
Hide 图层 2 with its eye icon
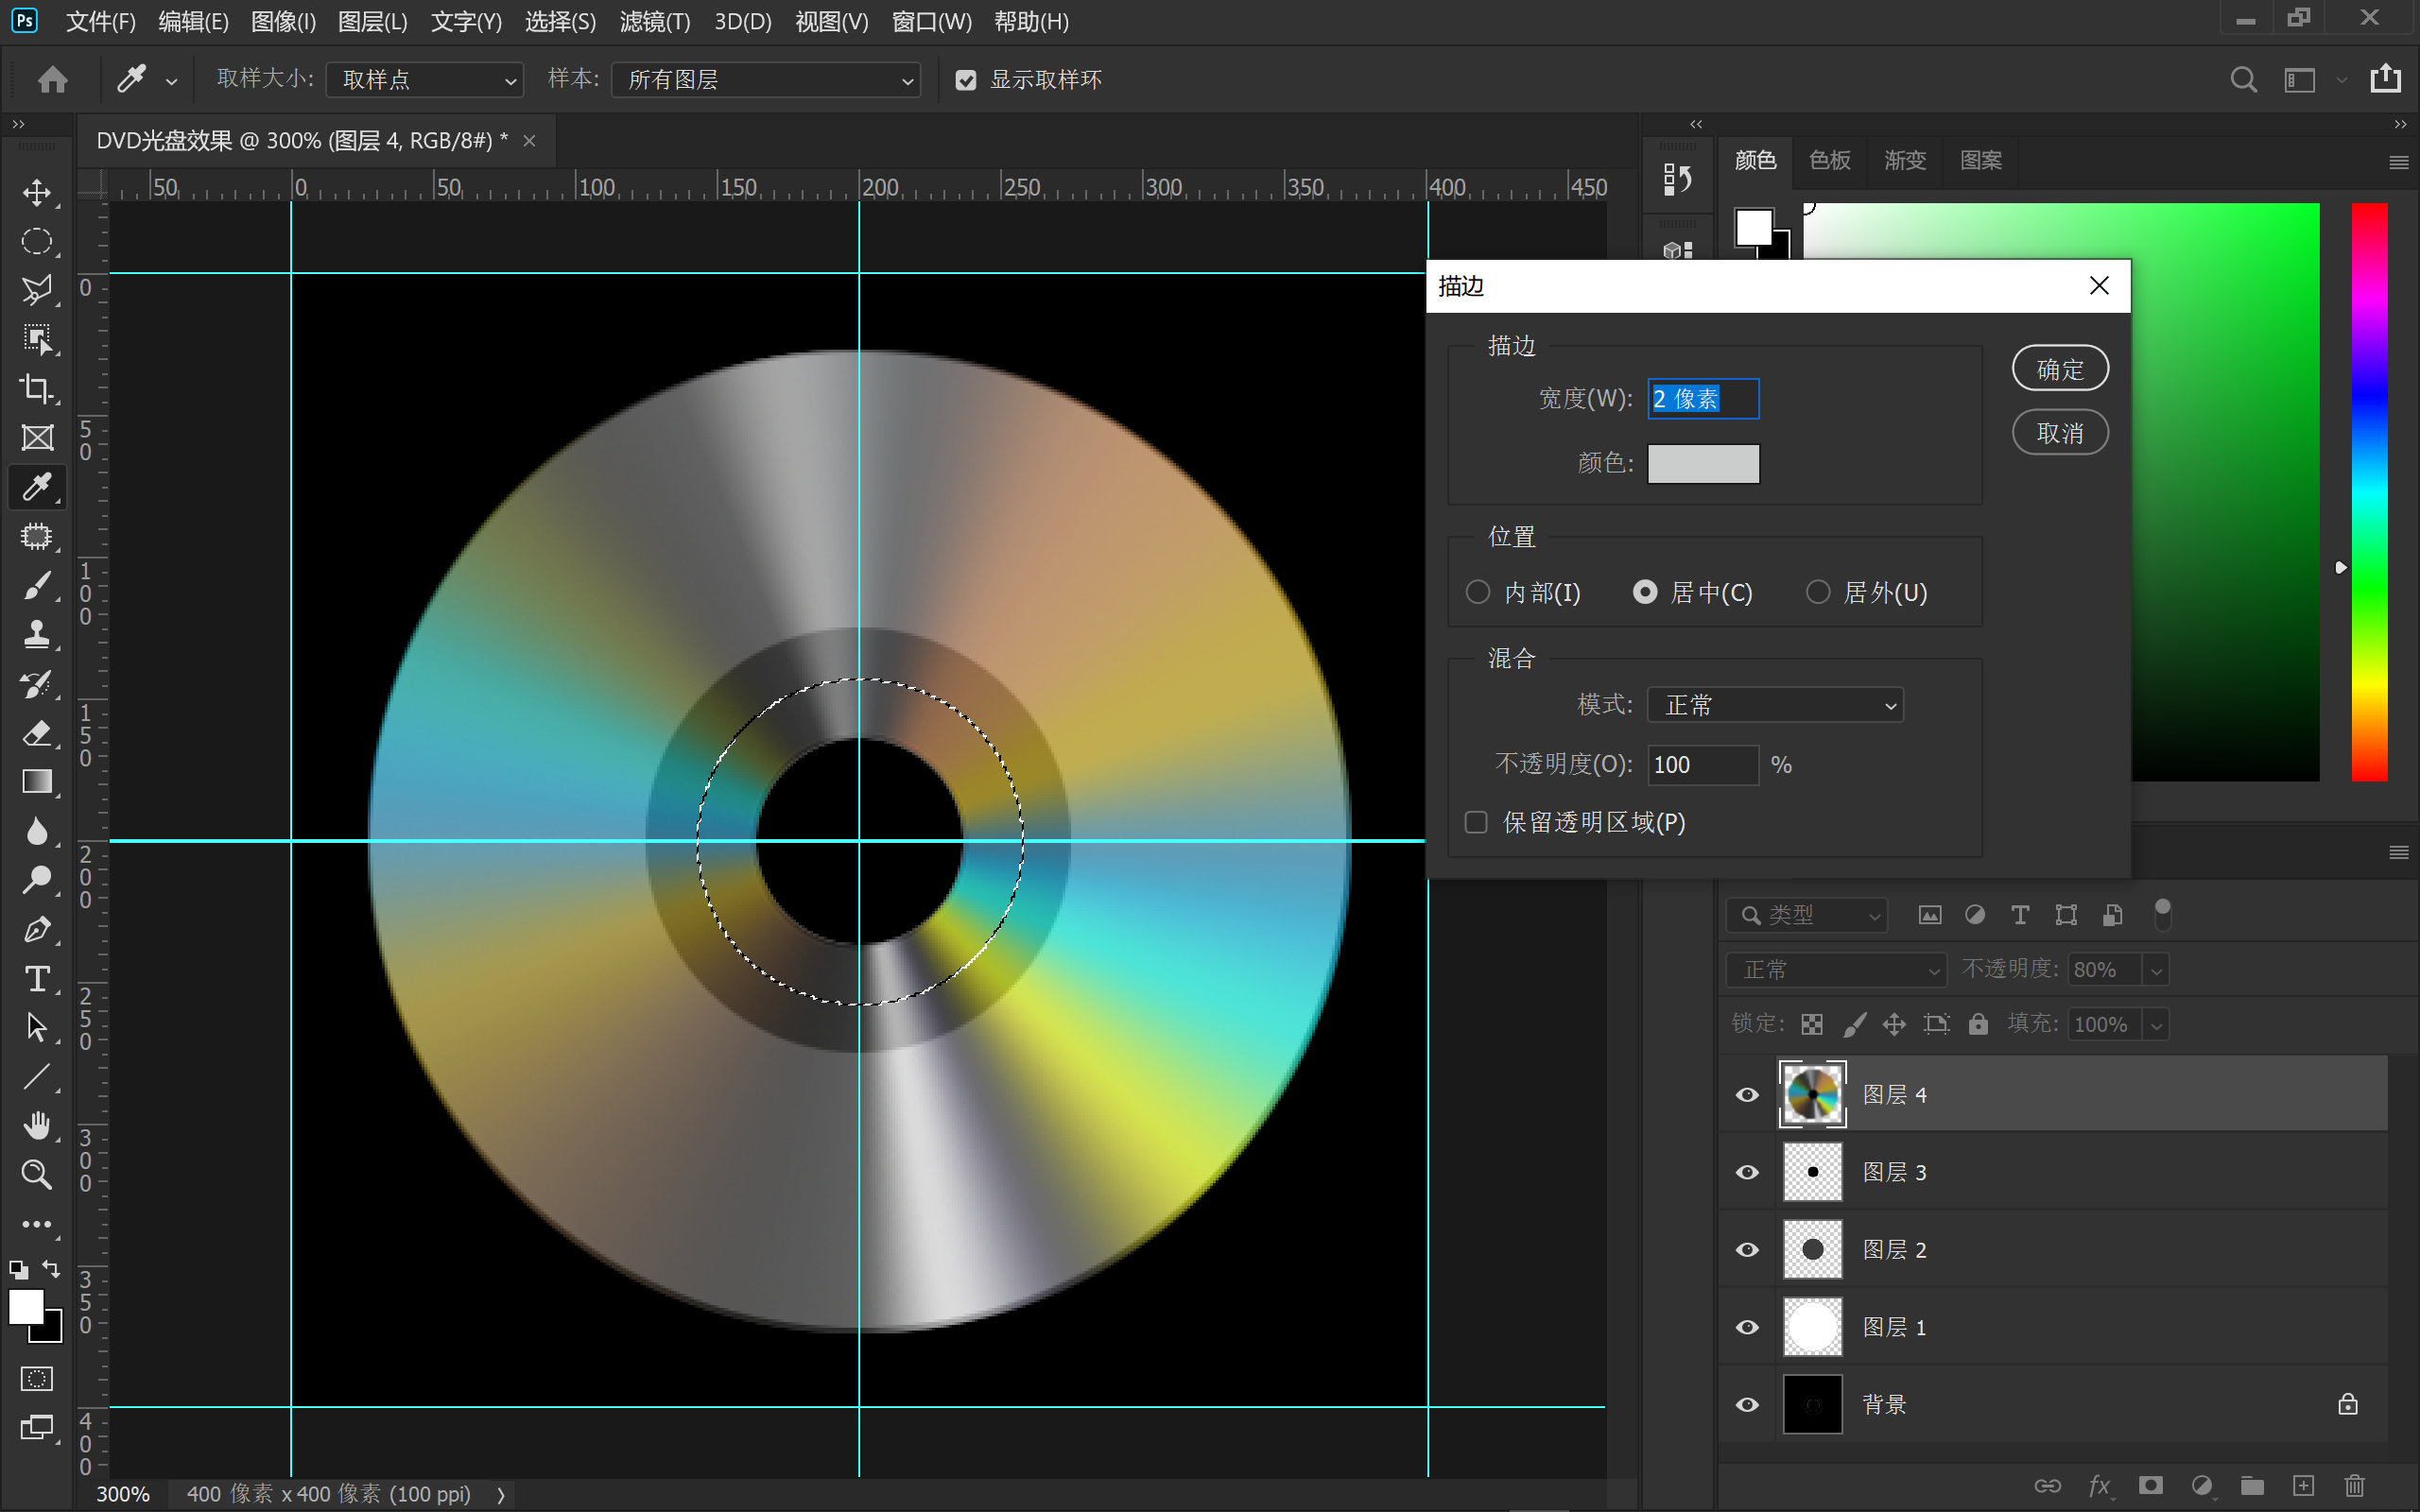click(x=1746, y=1250)
